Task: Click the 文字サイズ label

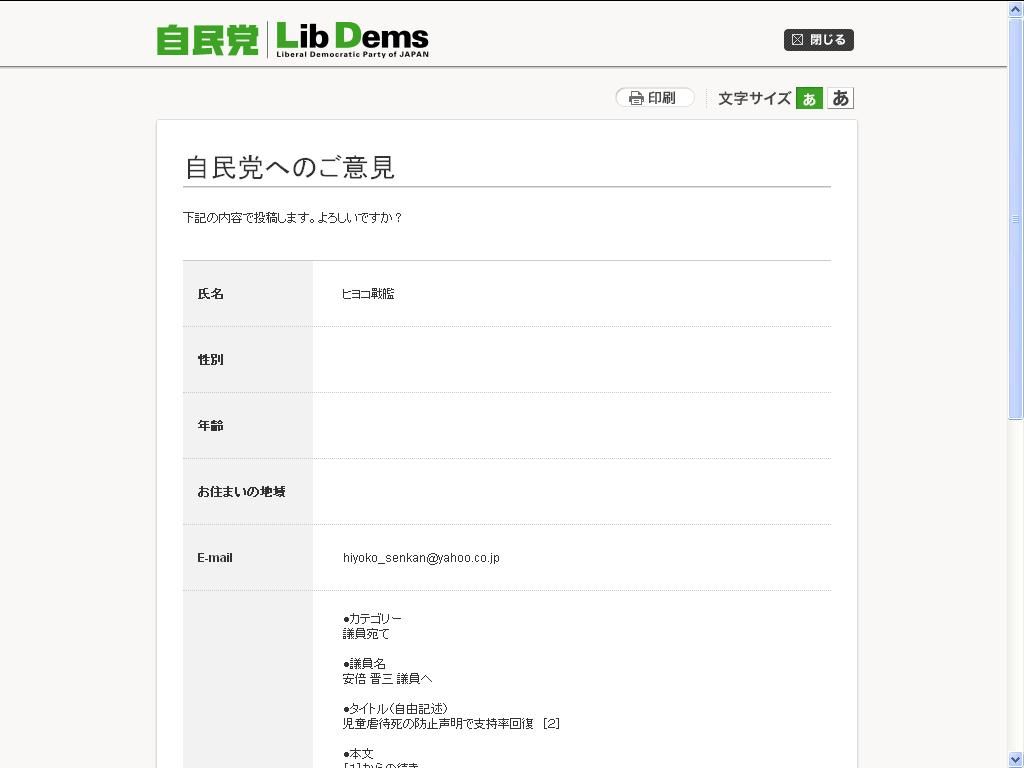Action: coord(754,98)
